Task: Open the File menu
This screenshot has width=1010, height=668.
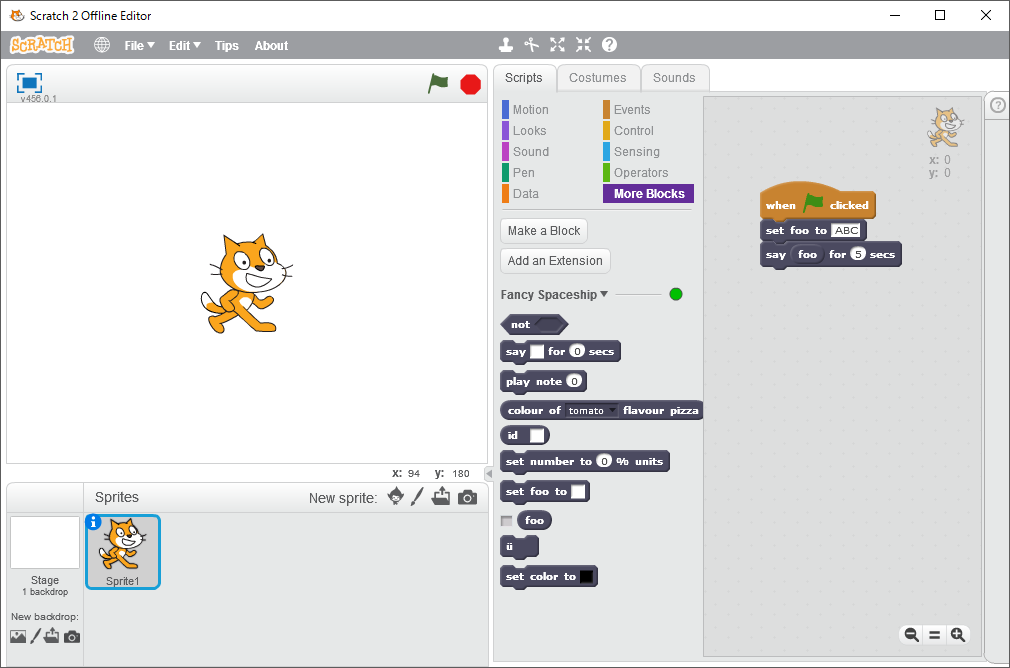Action: [139, 45]
